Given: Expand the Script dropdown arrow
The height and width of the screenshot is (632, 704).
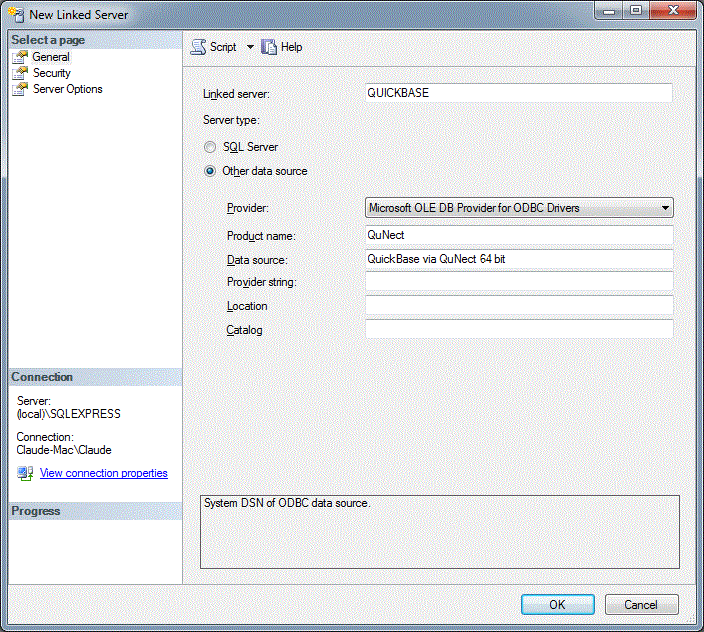Looking at the screenshot, I should click(x=250, y=47).
